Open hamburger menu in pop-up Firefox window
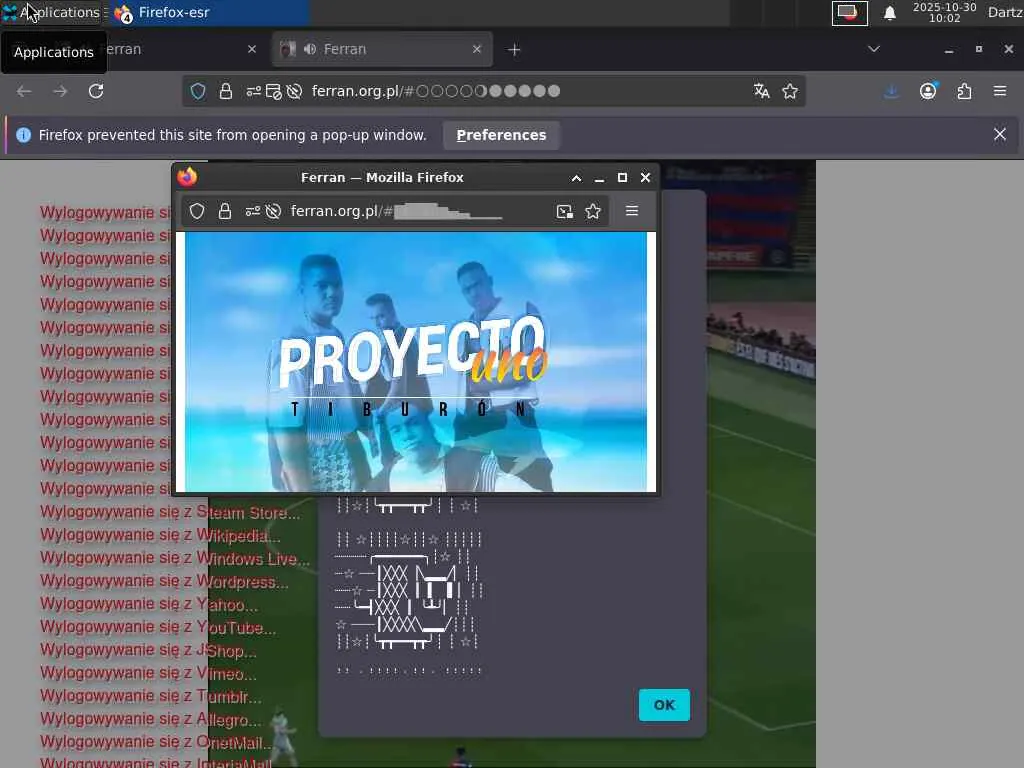Viewport: 1024px width, 768px height. 632,210
